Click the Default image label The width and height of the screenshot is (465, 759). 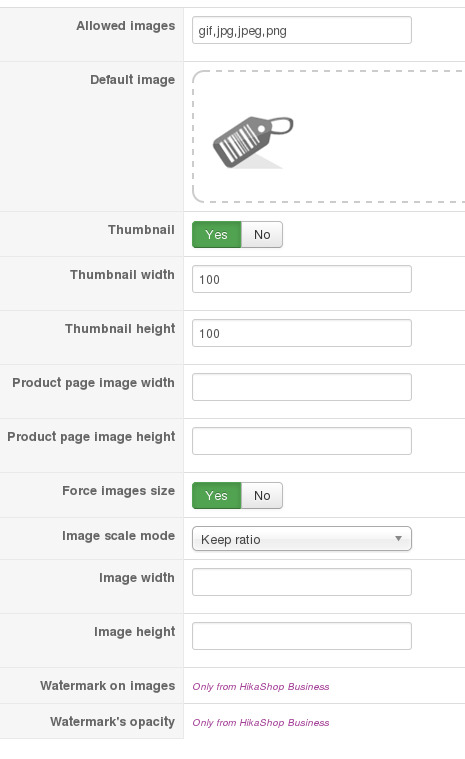(133, 79)
